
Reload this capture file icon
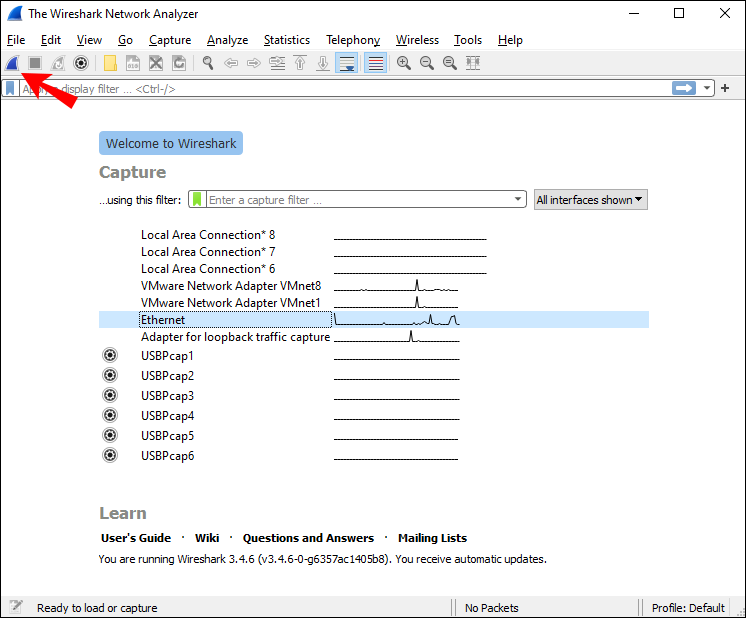tap(179, 63)
